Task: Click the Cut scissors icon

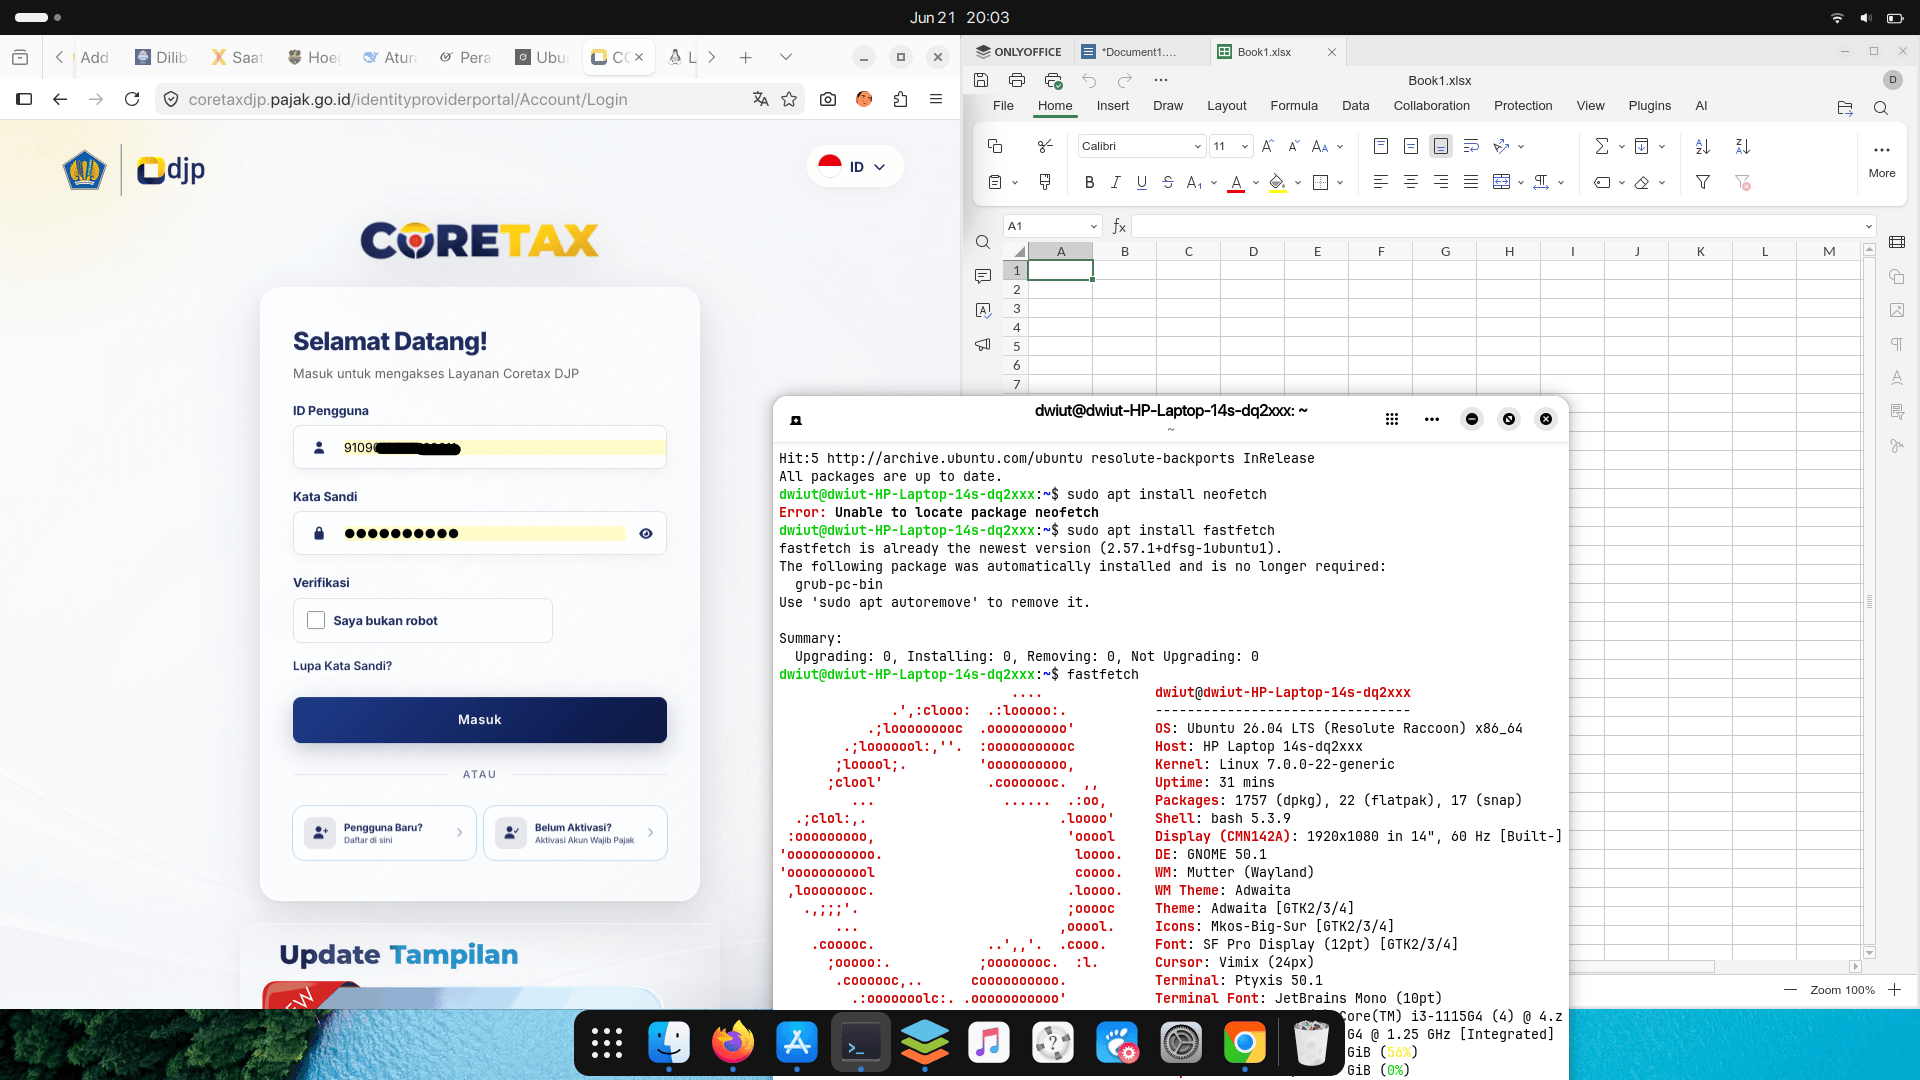Action: (1045, 147)
